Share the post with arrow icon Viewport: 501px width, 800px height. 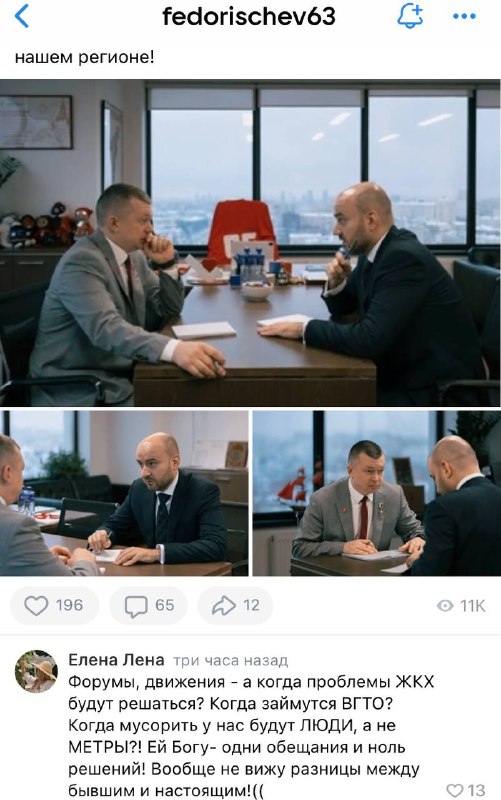pyautogui.click(x=224, y=606)
